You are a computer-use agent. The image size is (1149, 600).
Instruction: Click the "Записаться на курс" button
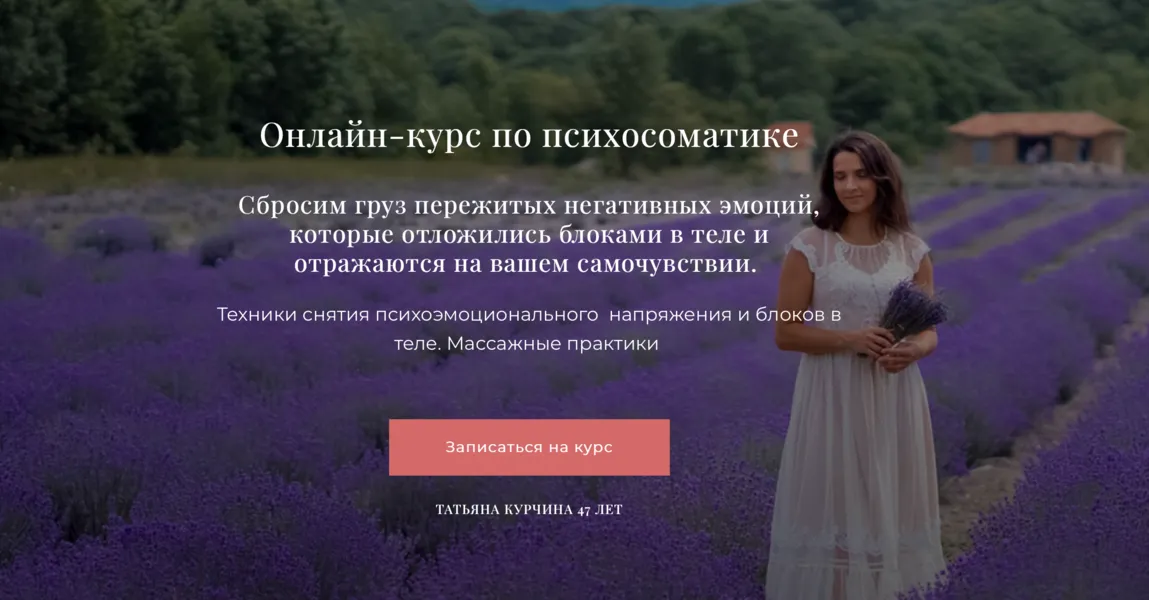529,447
